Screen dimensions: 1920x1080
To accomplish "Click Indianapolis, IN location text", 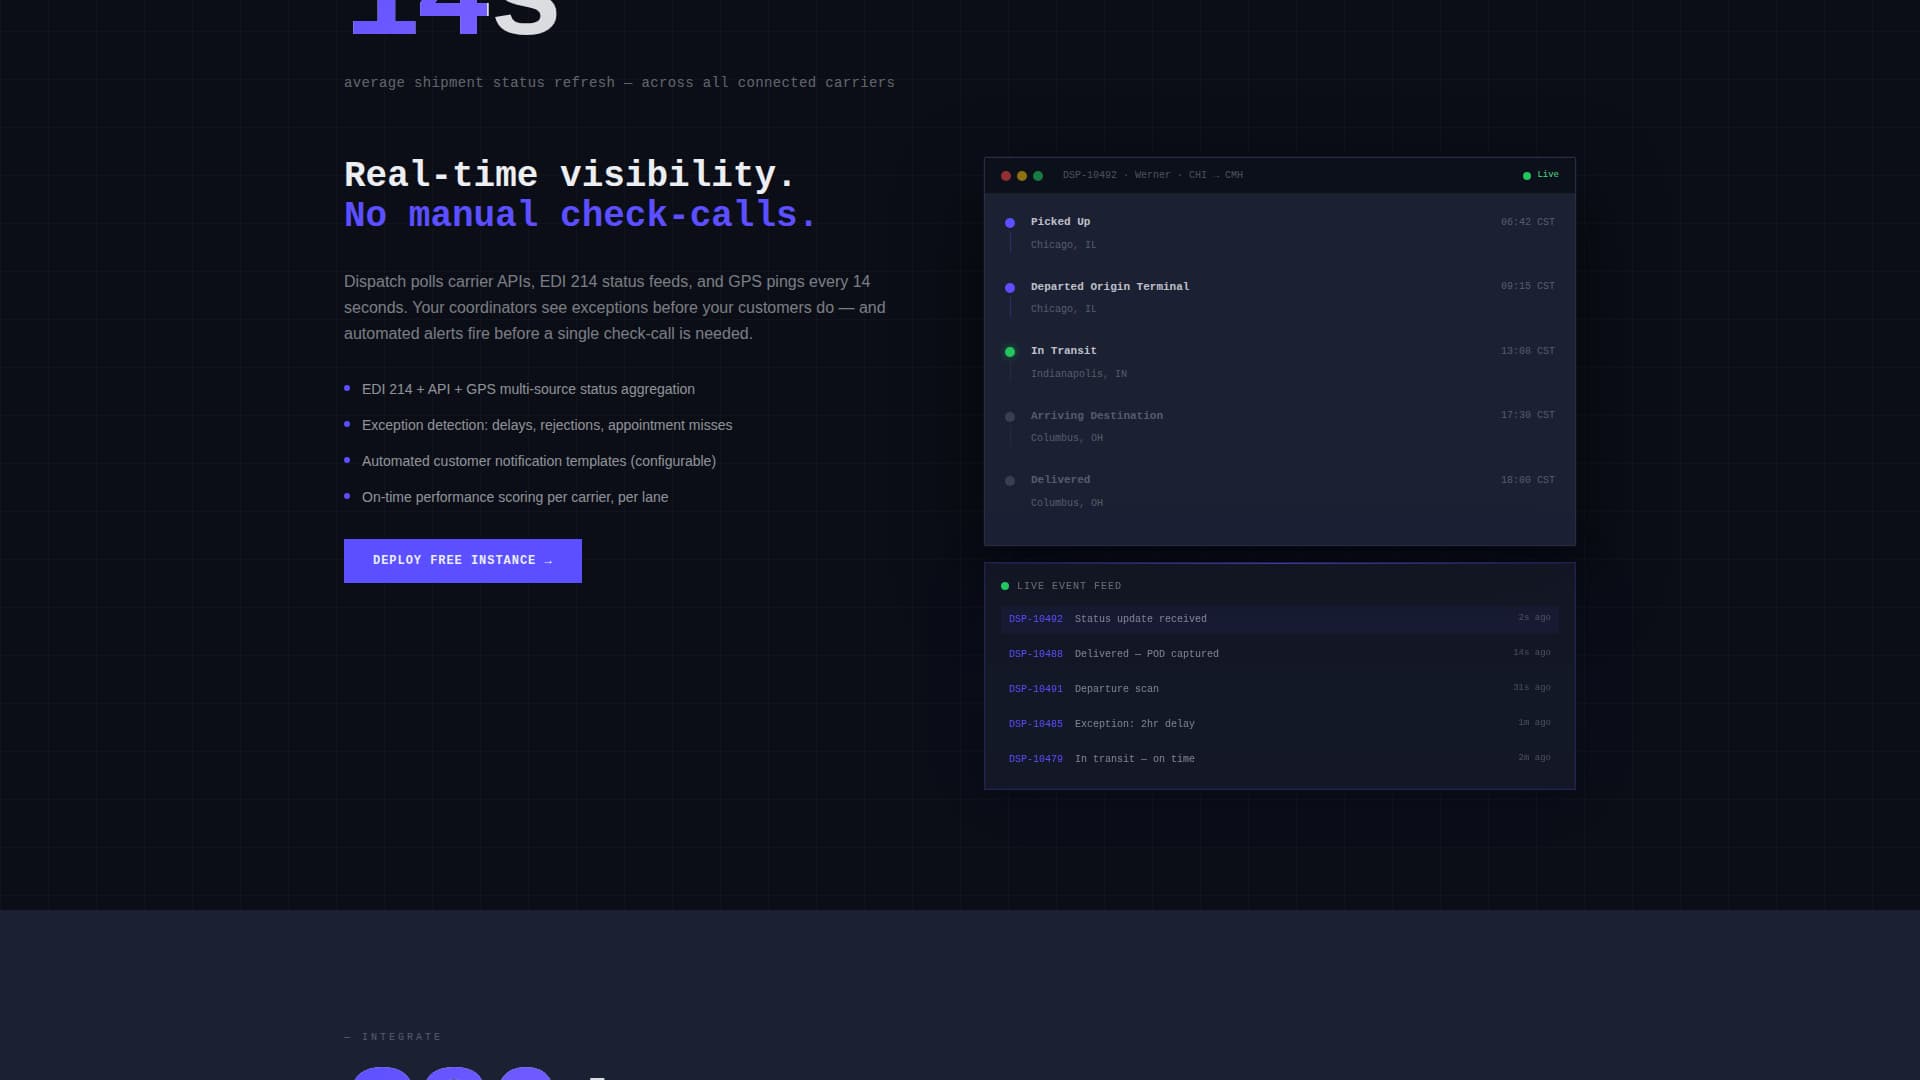I will 1079,374.
